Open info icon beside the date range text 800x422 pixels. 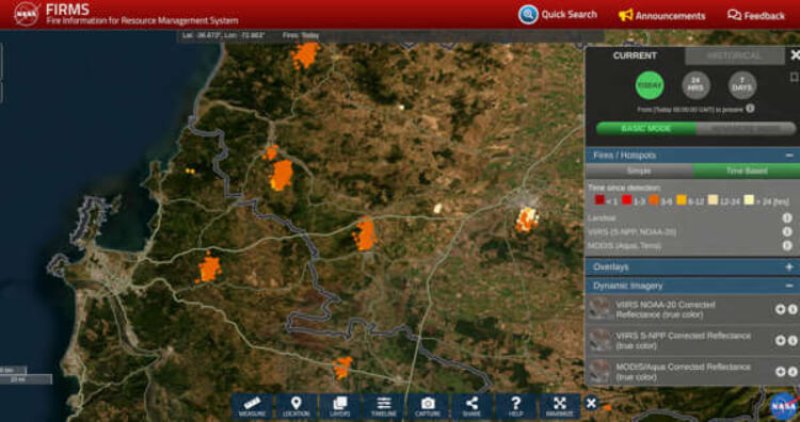pyautogui.click(x=750, y=109)
